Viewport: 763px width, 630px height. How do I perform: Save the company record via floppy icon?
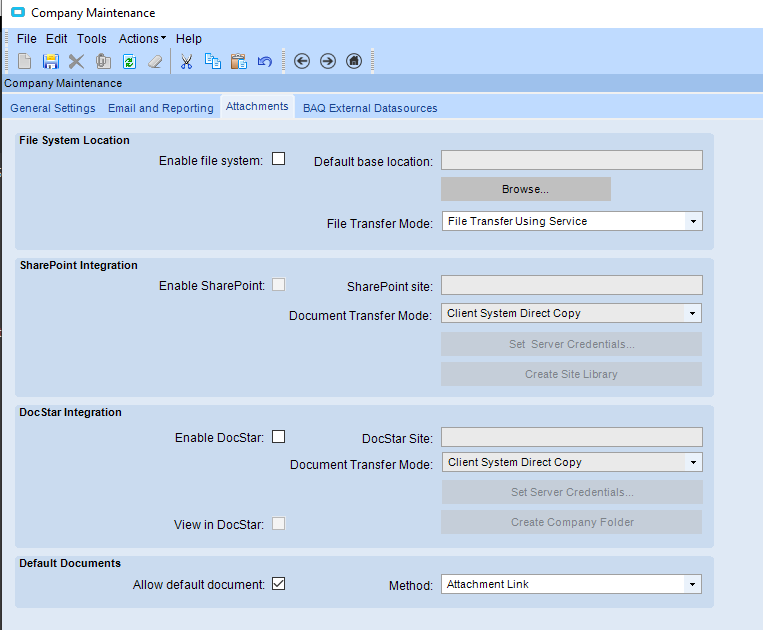[51, 61]
